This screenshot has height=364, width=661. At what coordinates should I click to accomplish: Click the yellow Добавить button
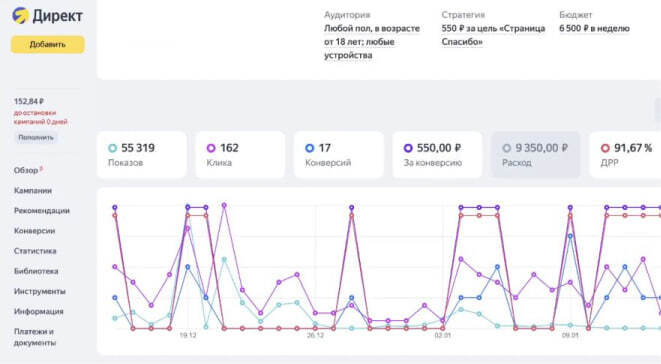pos(48,44)
